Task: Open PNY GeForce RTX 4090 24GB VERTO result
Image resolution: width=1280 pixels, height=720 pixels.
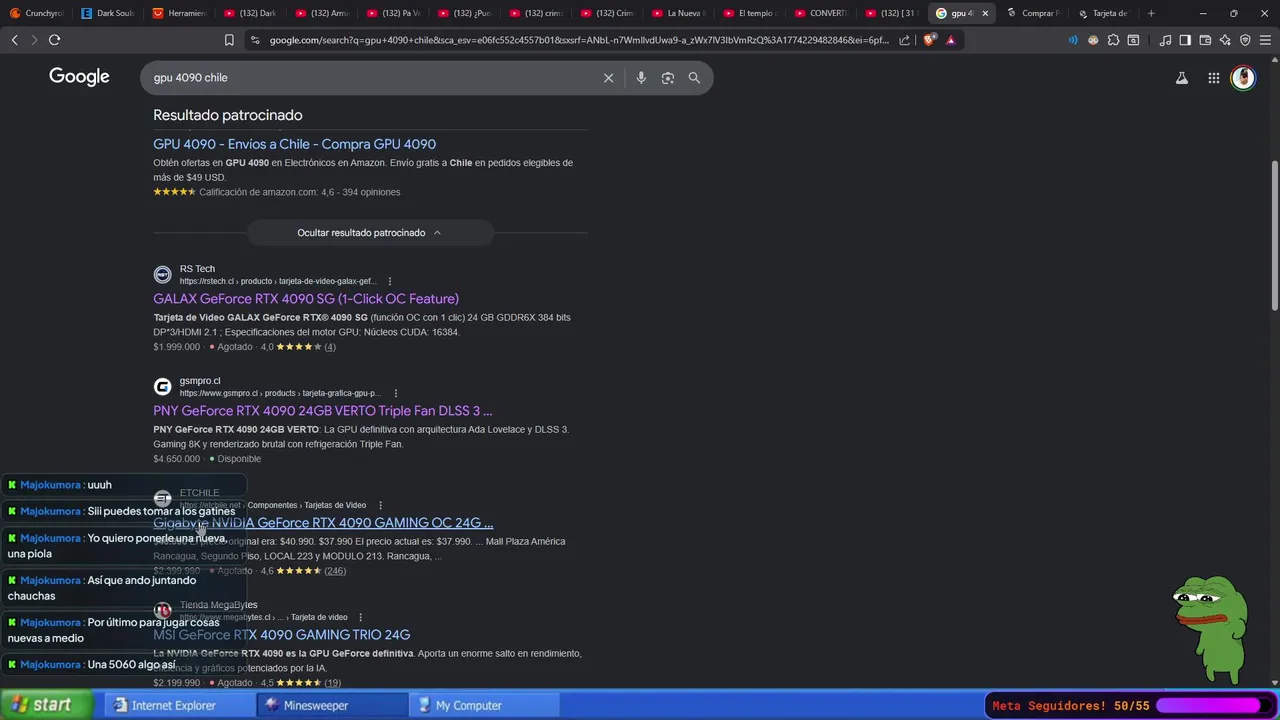Action: click(322, 411)
